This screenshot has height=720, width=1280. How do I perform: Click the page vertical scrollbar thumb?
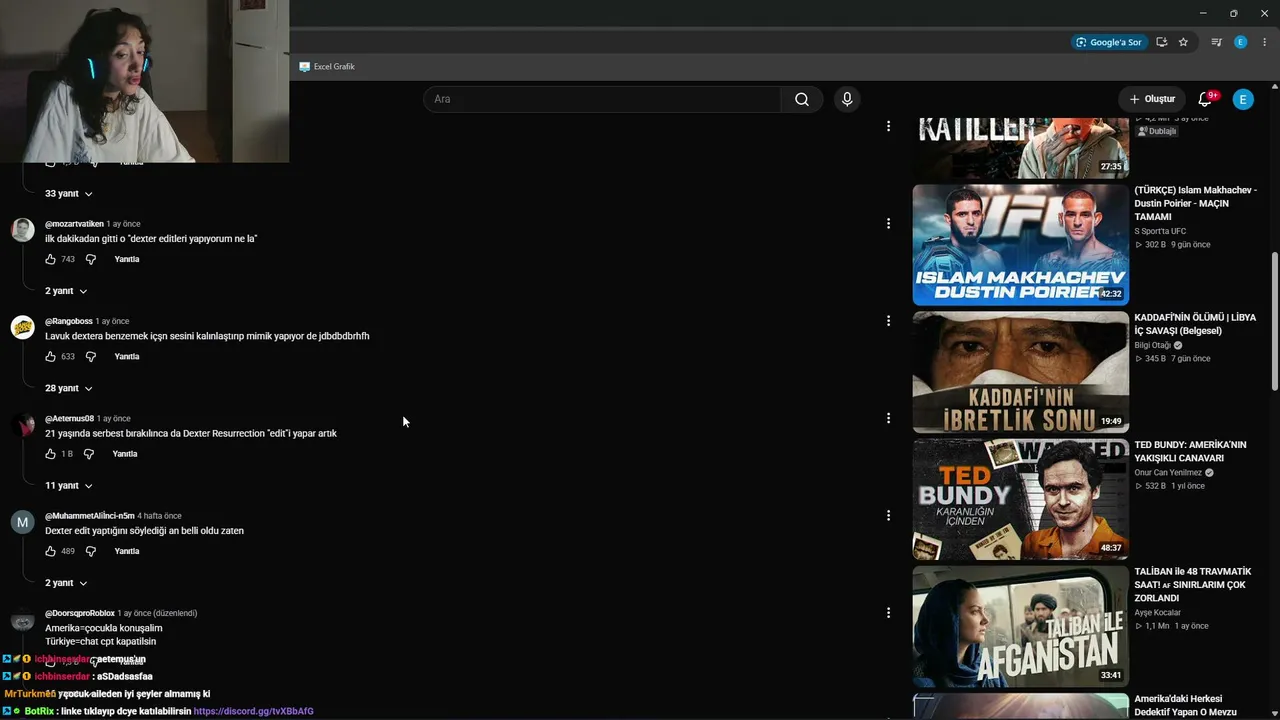1274,320
